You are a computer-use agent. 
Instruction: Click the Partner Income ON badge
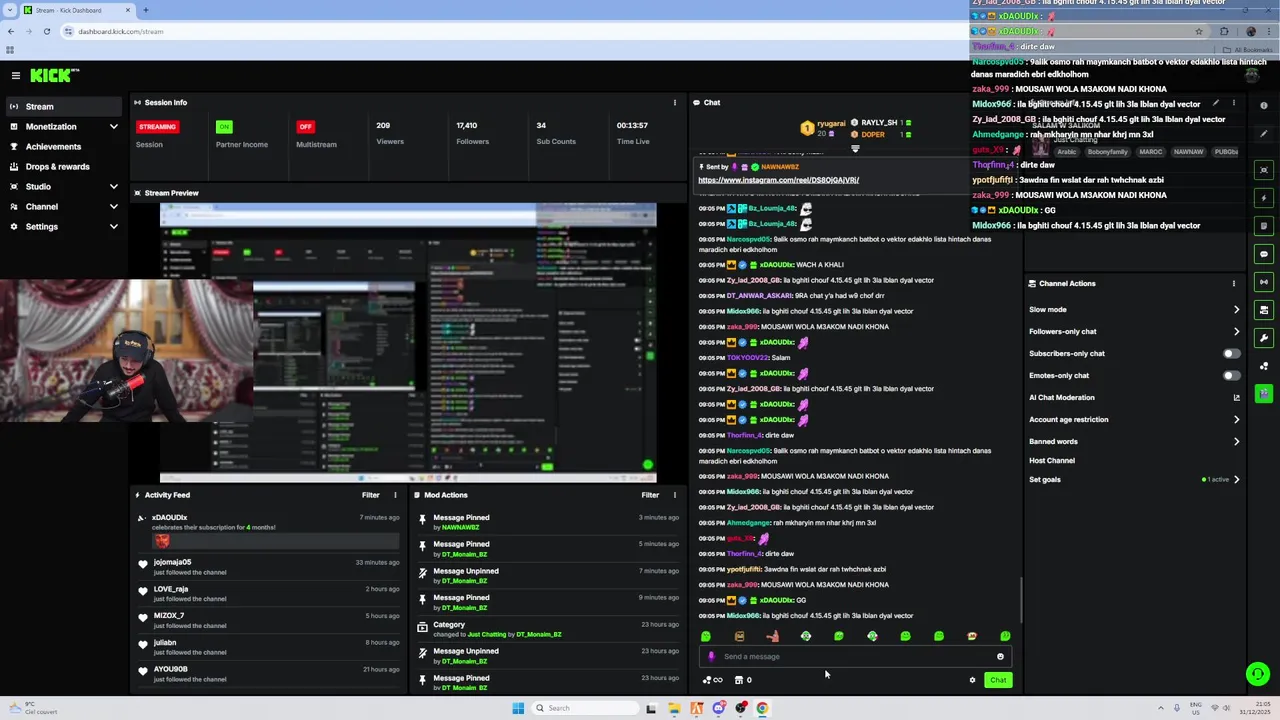[224, 127]
